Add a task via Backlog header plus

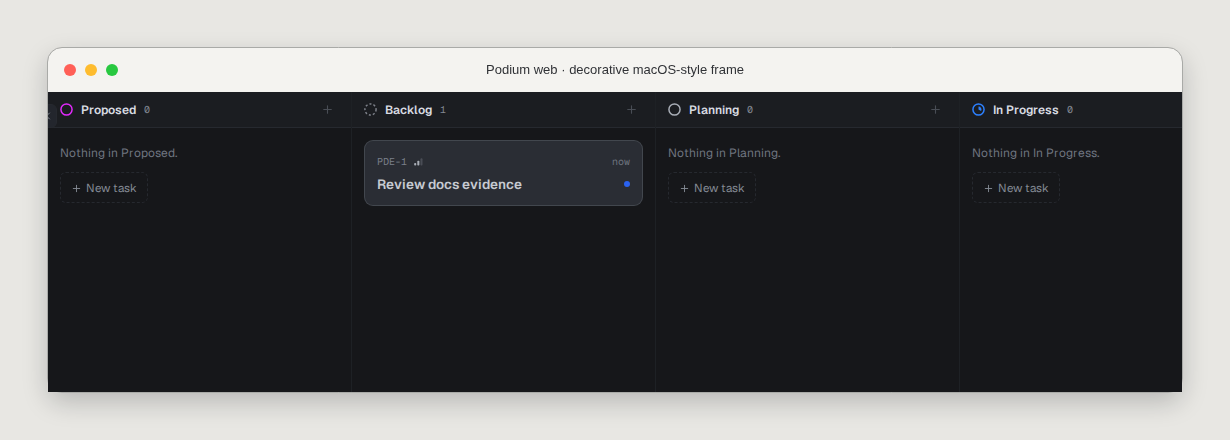631,110
